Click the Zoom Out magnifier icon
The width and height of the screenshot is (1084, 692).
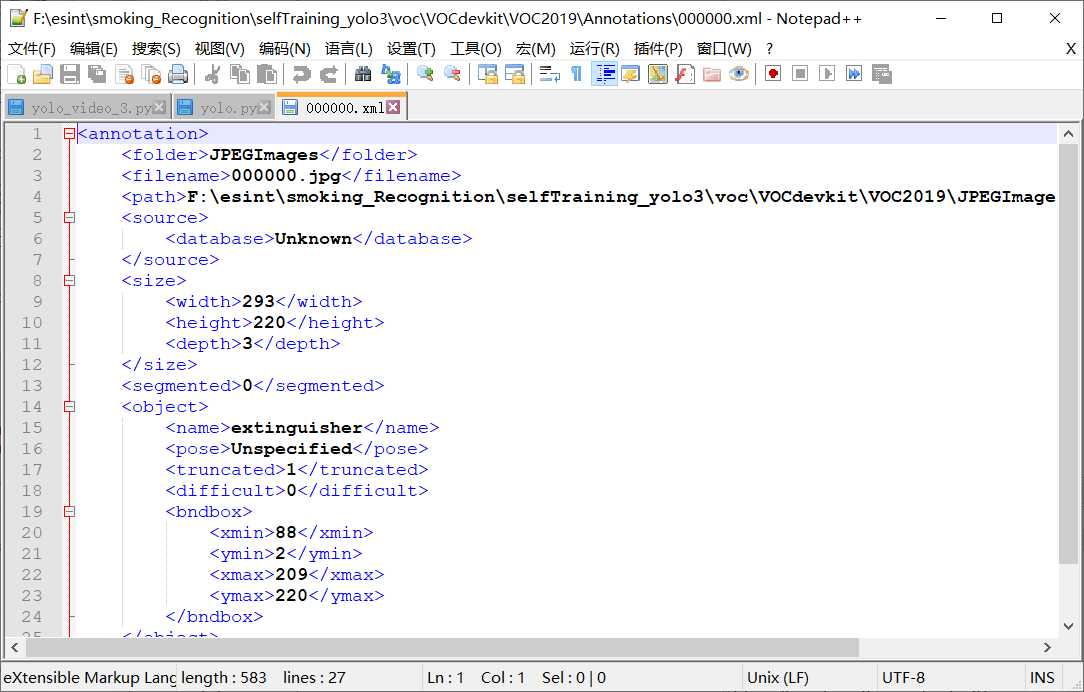452,74
